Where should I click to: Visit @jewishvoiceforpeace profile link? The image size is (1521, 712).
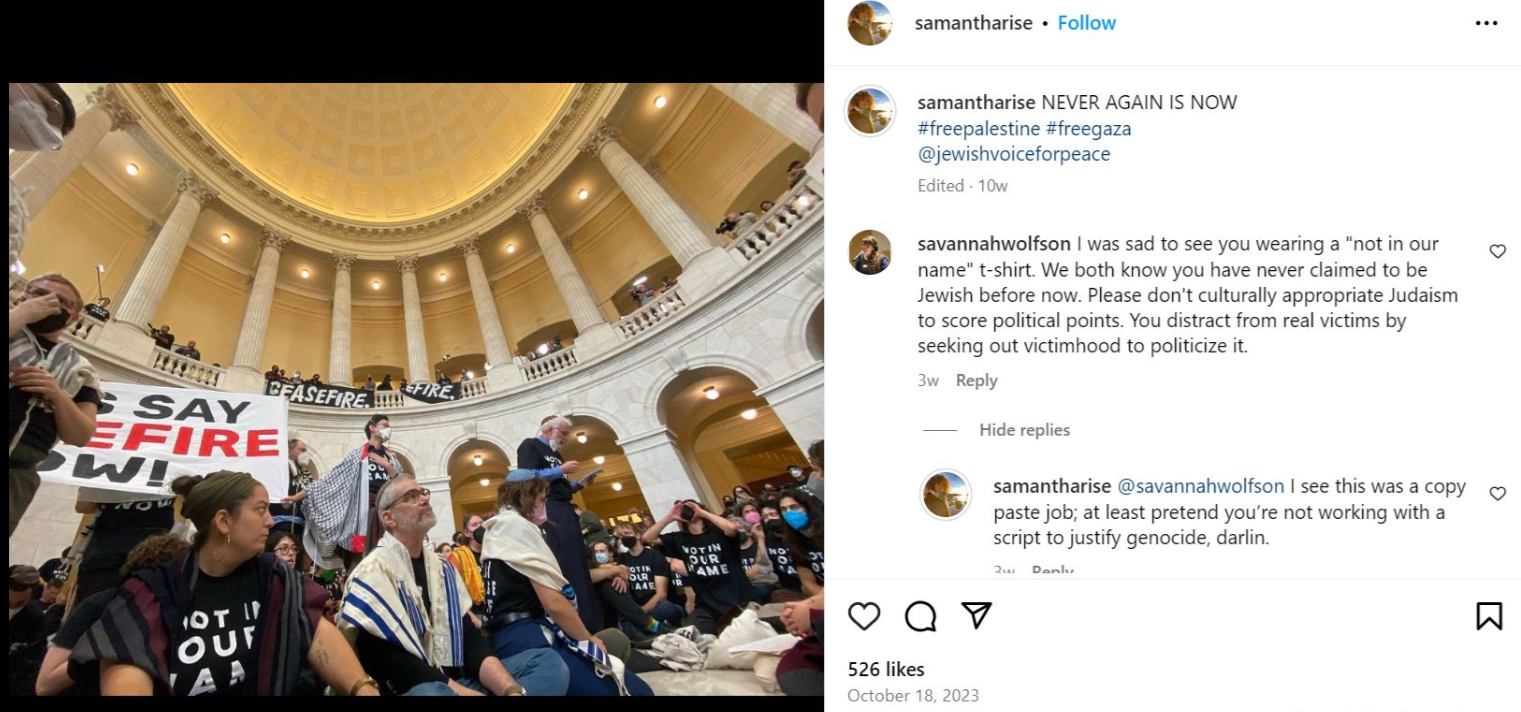pos(1014,154)
